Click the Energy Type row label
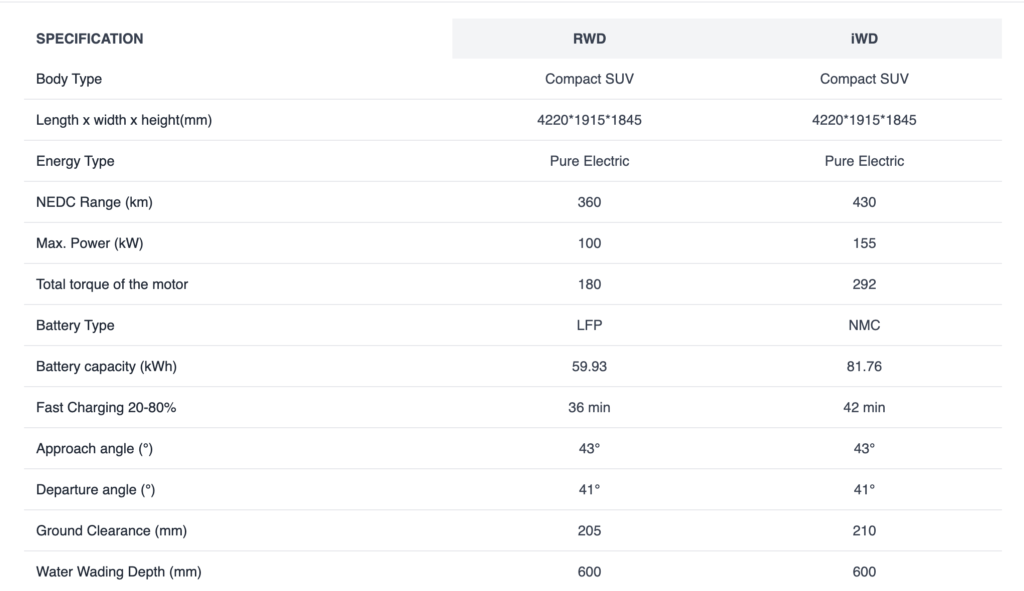The height and width of the screenshot is (591, 1024). coord(75,161)
